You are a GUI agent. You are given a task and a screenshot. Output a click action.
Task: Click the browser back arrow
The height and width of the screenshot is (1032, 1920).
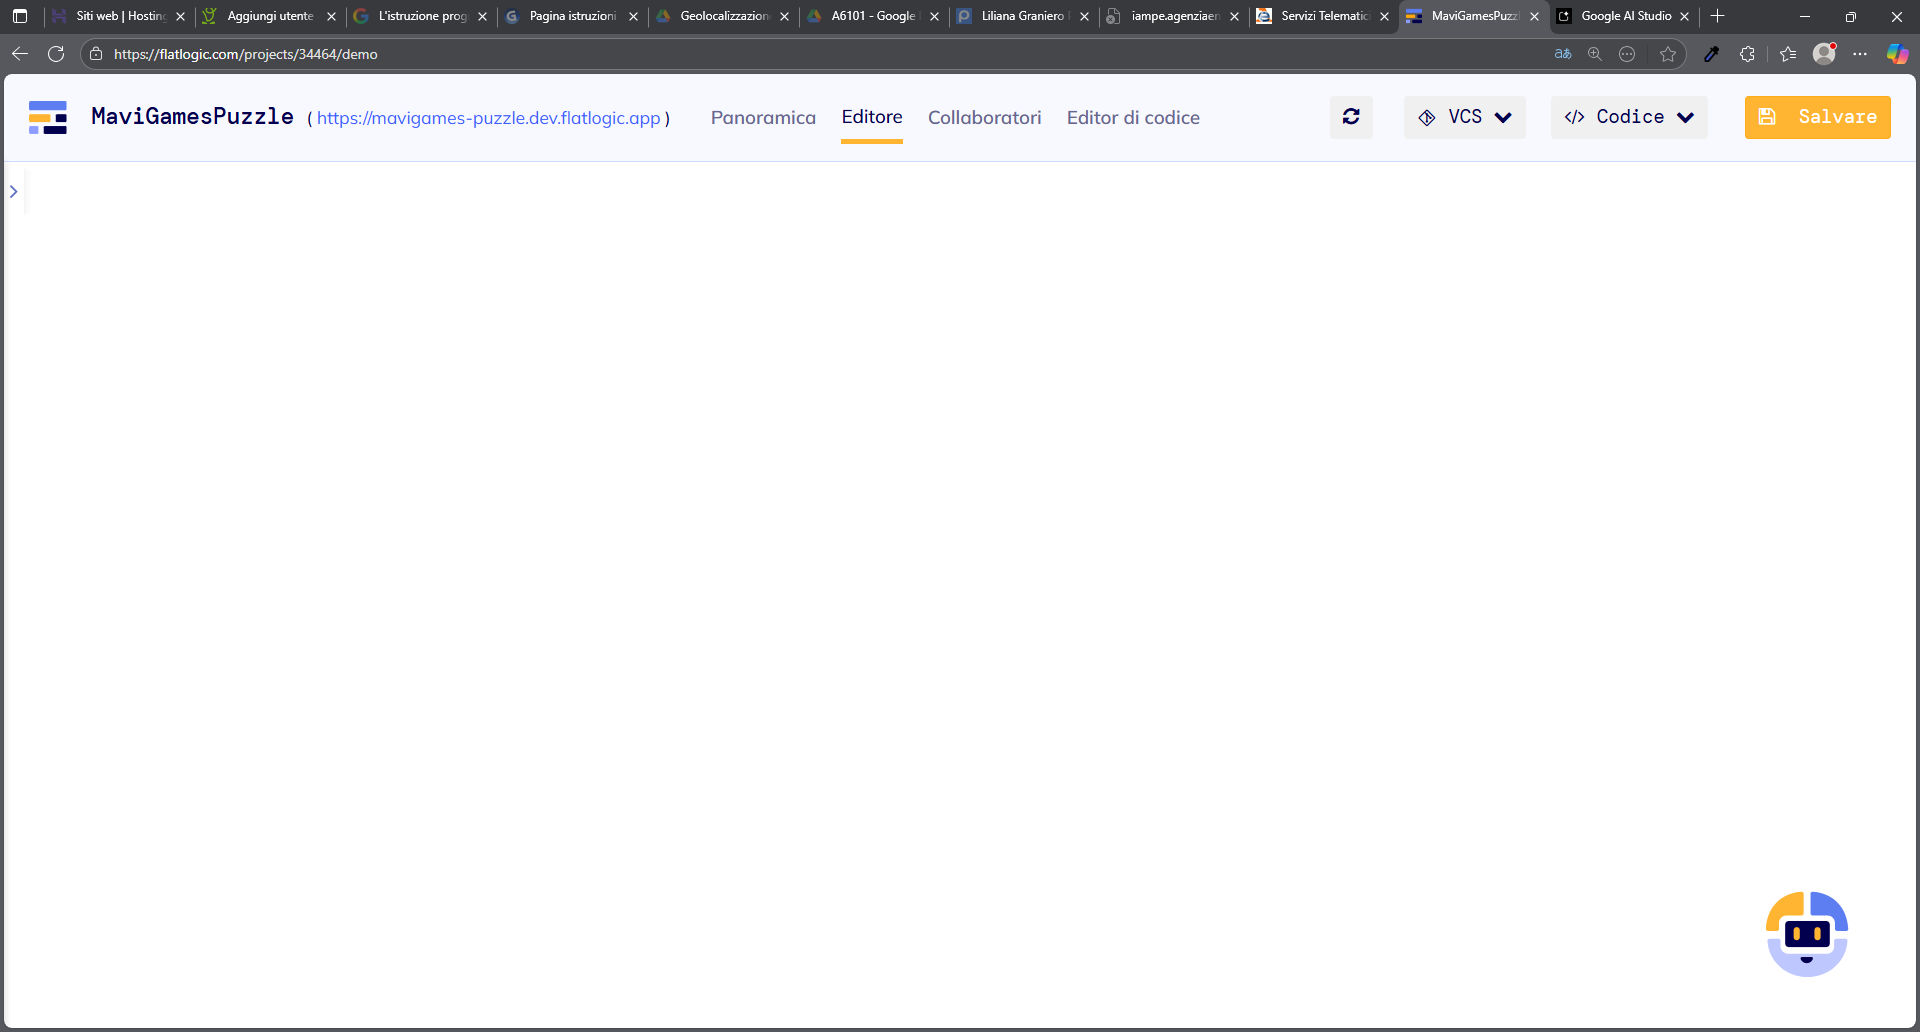tap(20, 54)
